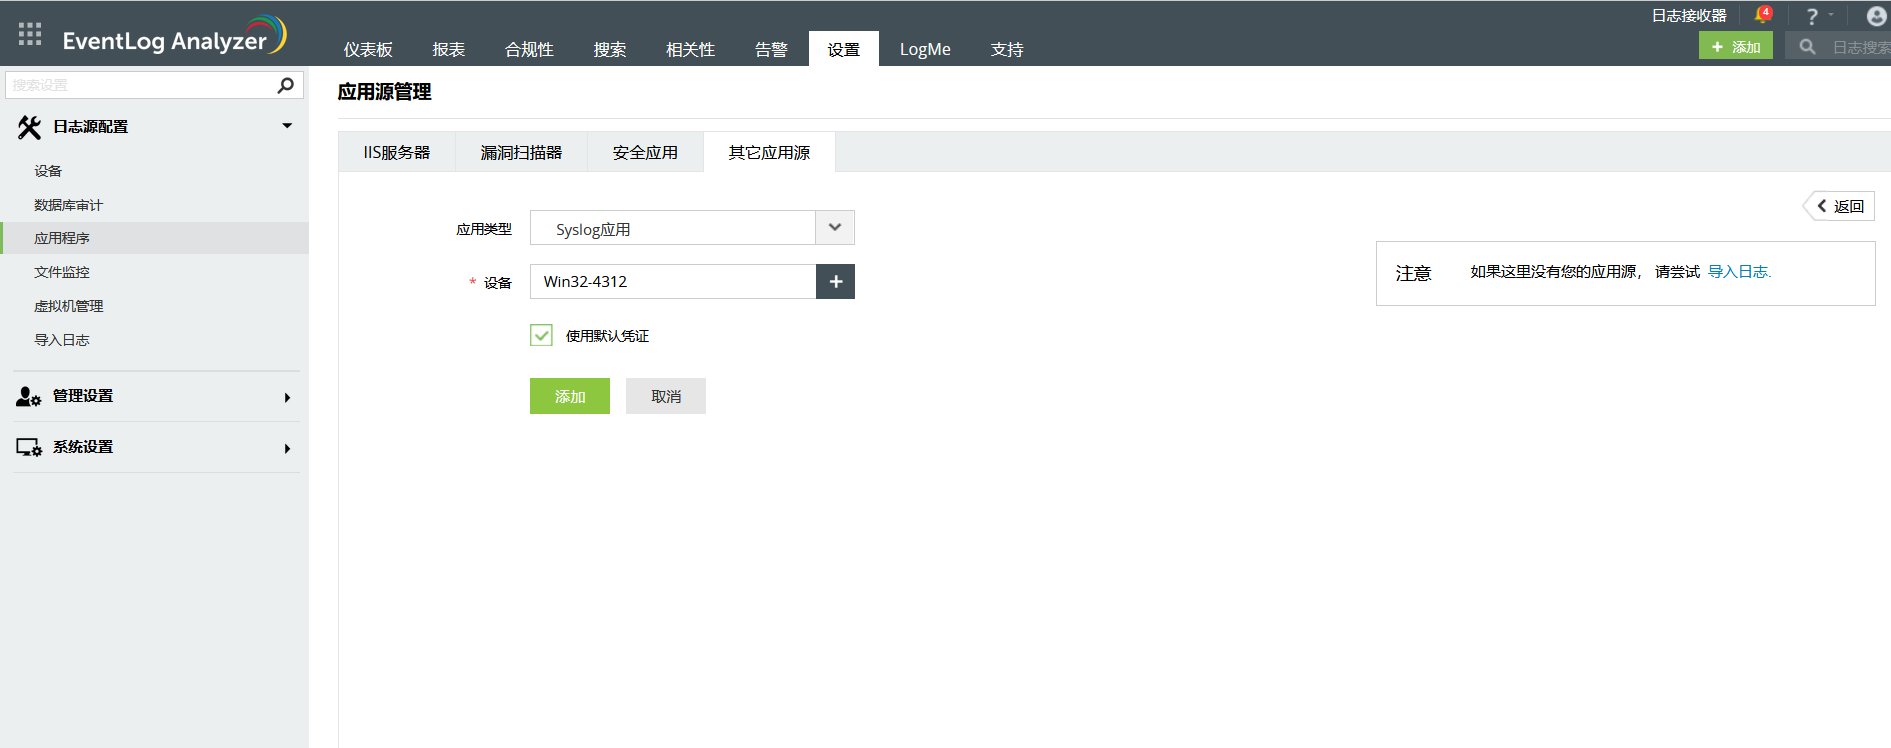Expand the 系统设置 section
The image size is (1891, 748).
[x=287, y=449]
